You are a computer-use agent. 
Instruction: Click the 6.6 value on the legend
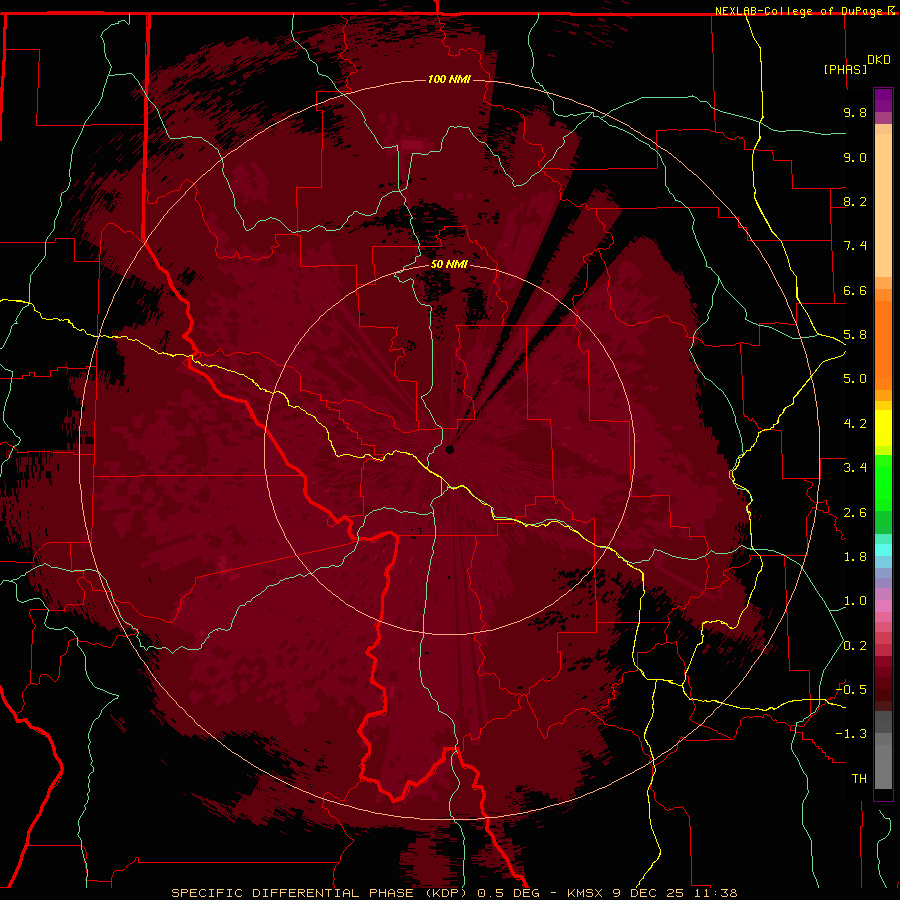(855, 290)
